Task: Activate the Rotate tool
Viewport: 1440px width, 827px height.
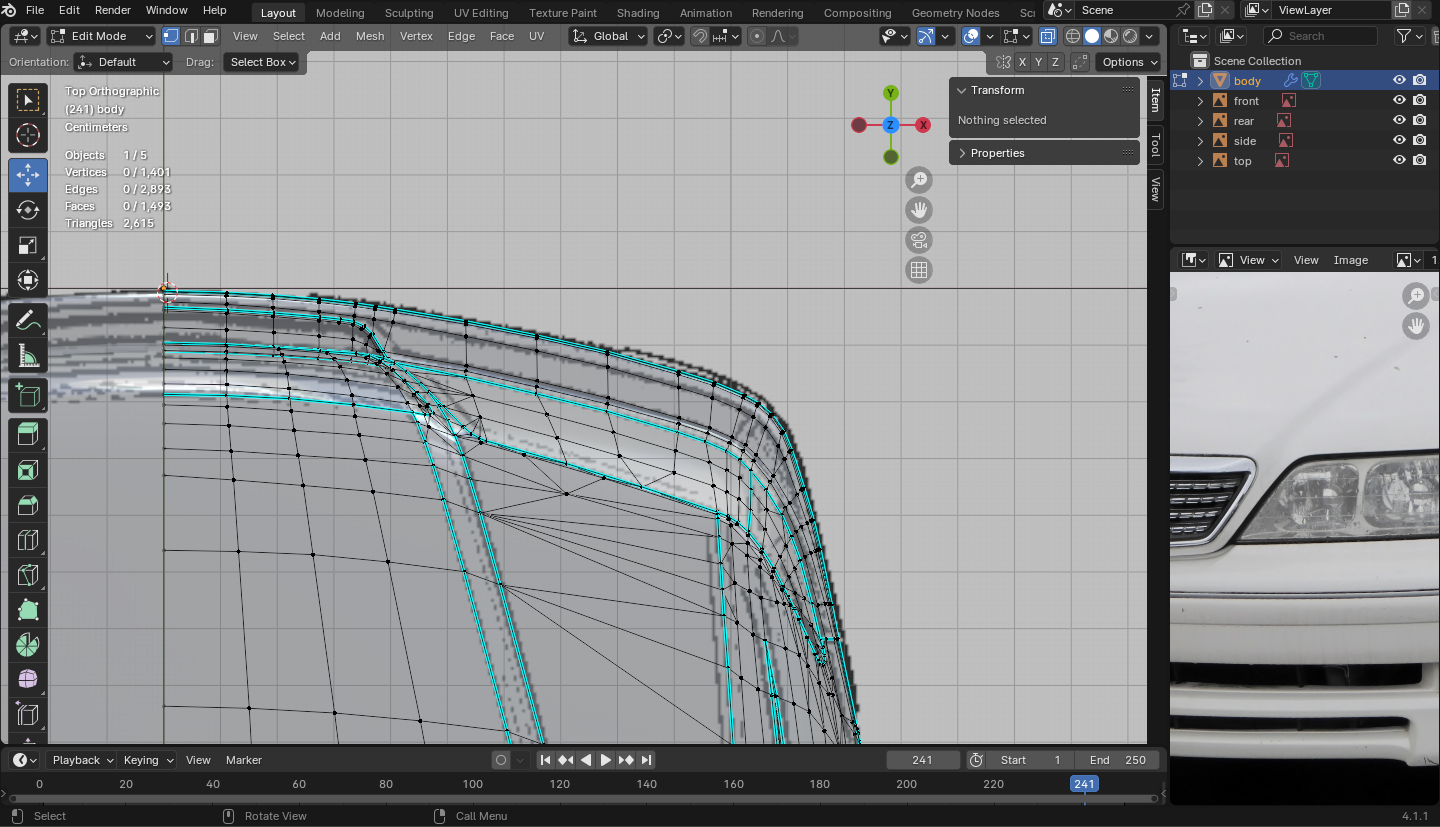Action: click(28, 210)
